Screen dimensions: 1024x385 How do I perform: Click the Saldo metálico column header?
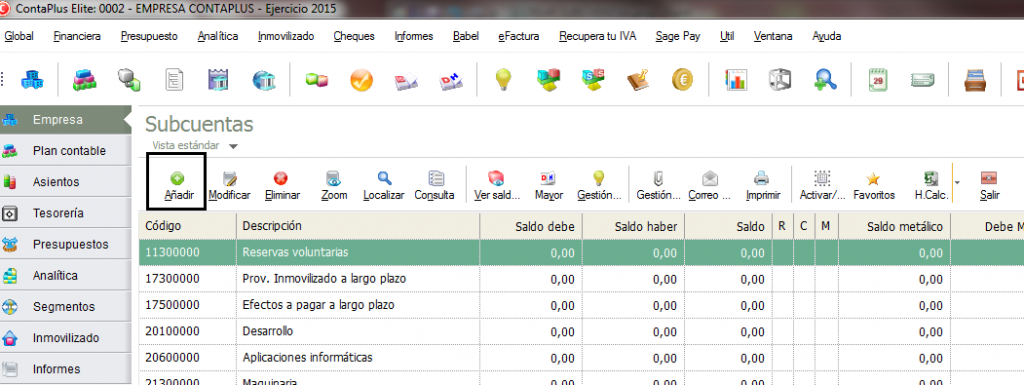[x=895, y=226]
